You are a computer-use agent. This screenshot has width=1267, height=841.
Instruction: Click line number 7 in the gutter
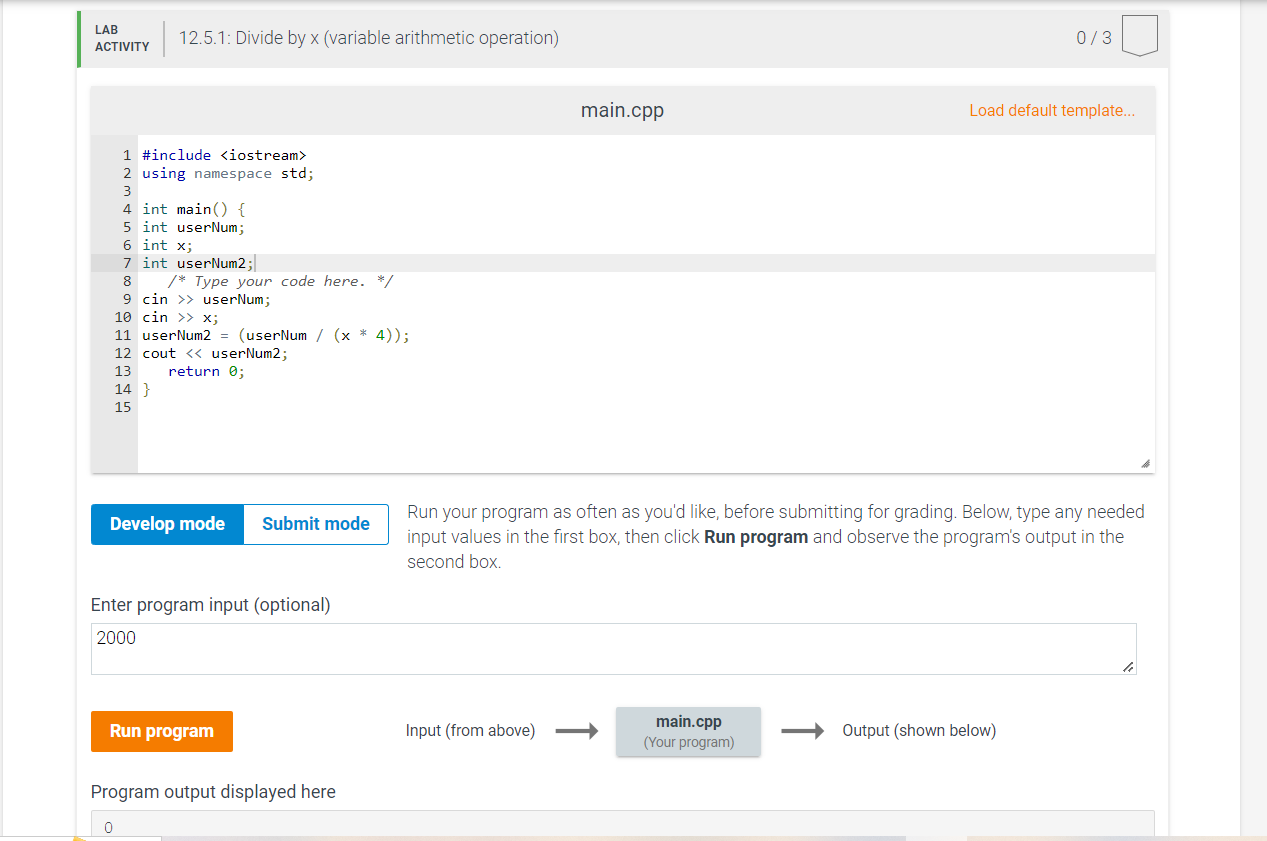[x=126, y=263]
